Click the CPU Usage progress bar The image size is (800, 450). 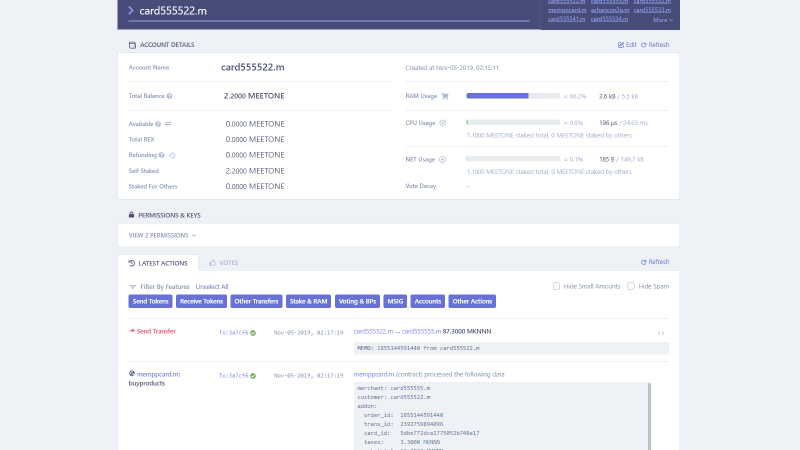click(x=513, y=122)
